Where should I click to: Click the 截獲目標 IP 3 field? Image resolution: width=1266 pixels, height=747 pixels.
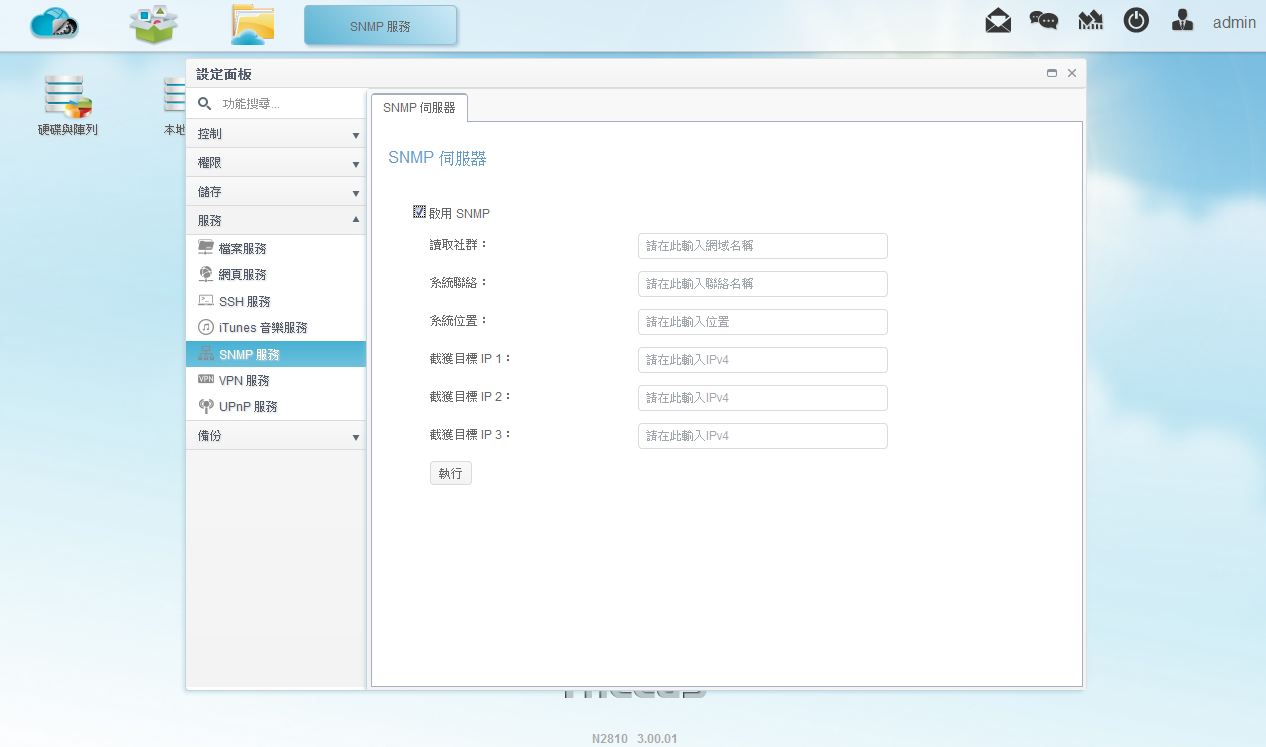(763, 436)
